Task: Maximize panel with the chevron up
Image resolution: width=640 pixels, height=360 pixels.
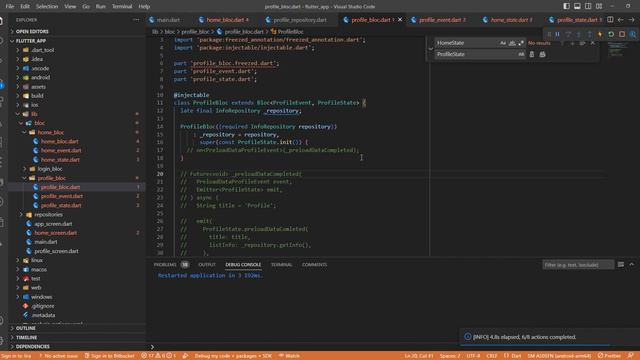Action: click(x=631, y=264)
